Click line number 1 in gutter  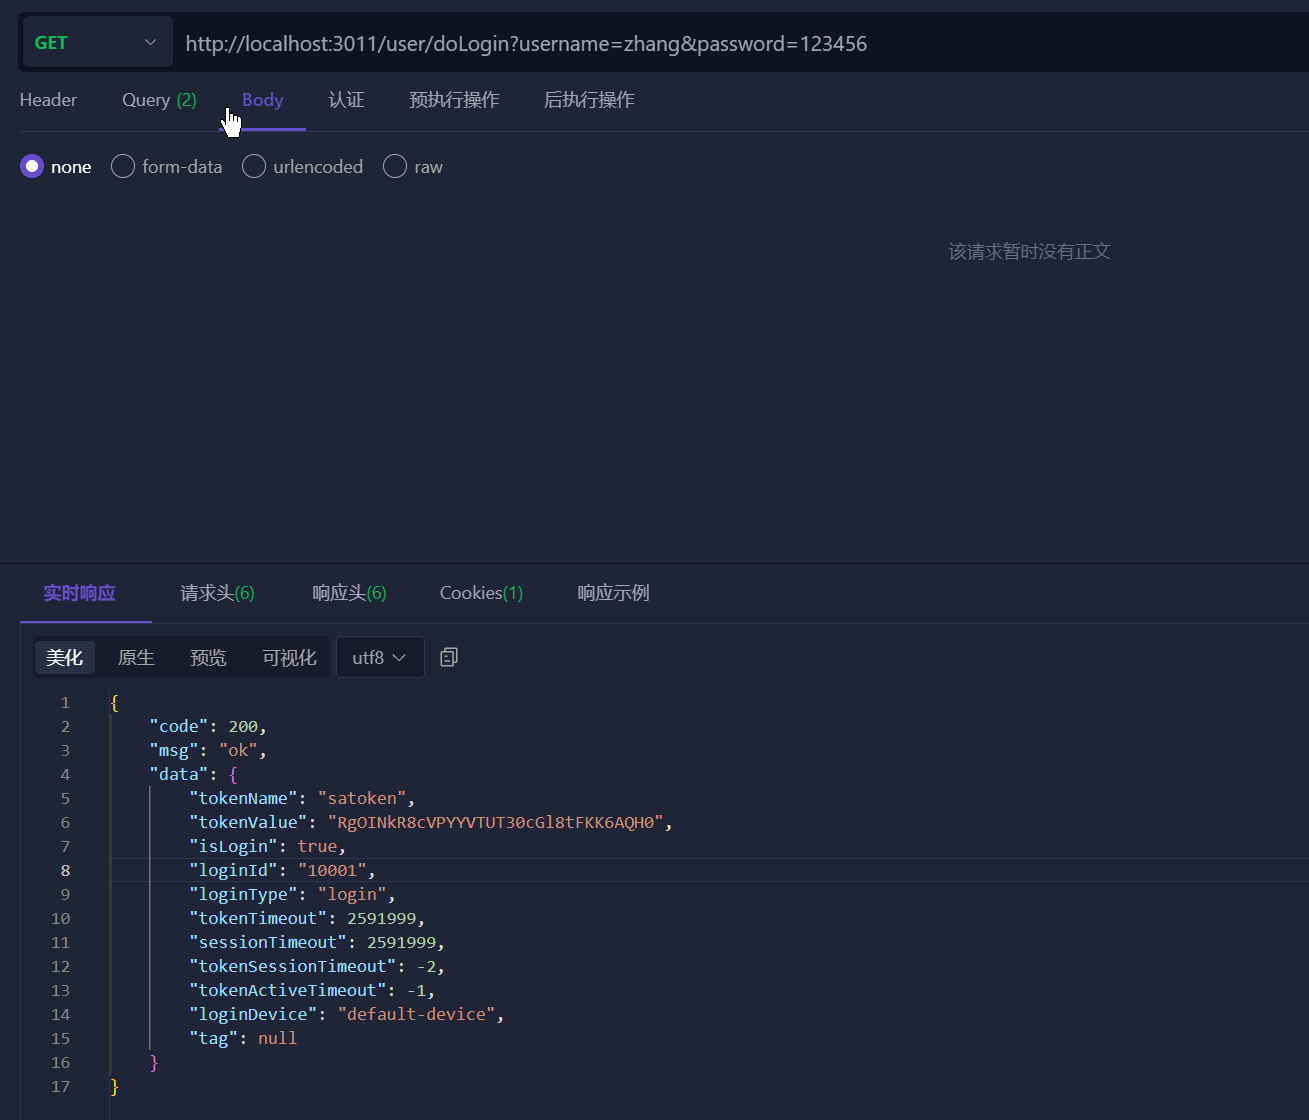tap(65, 702)
